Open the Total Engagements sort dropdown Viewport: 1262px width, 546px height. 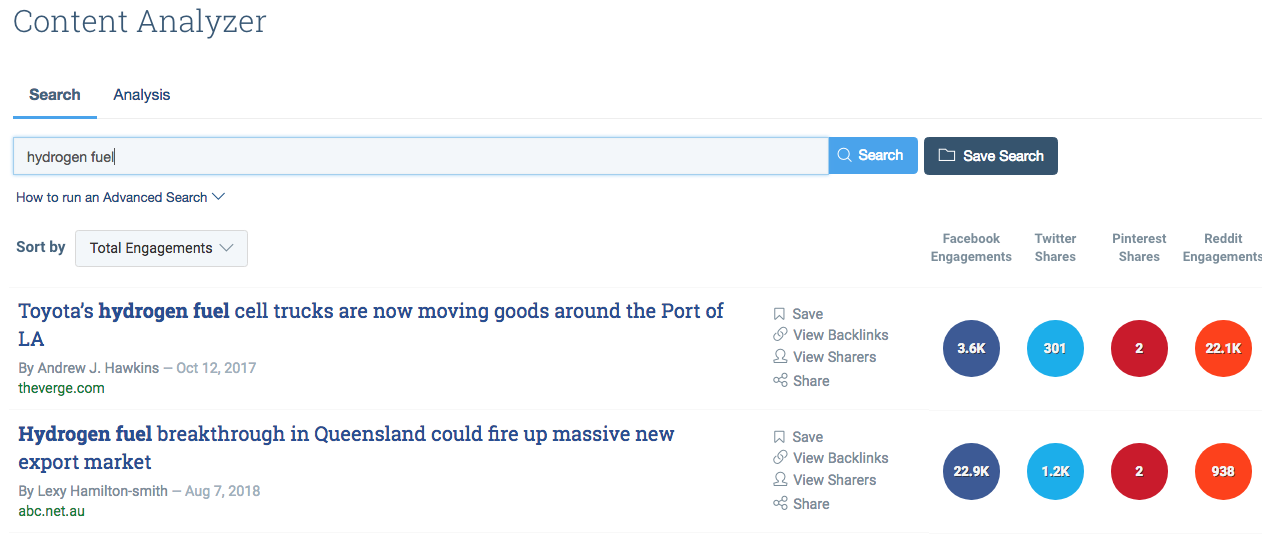tap(161, 248)
